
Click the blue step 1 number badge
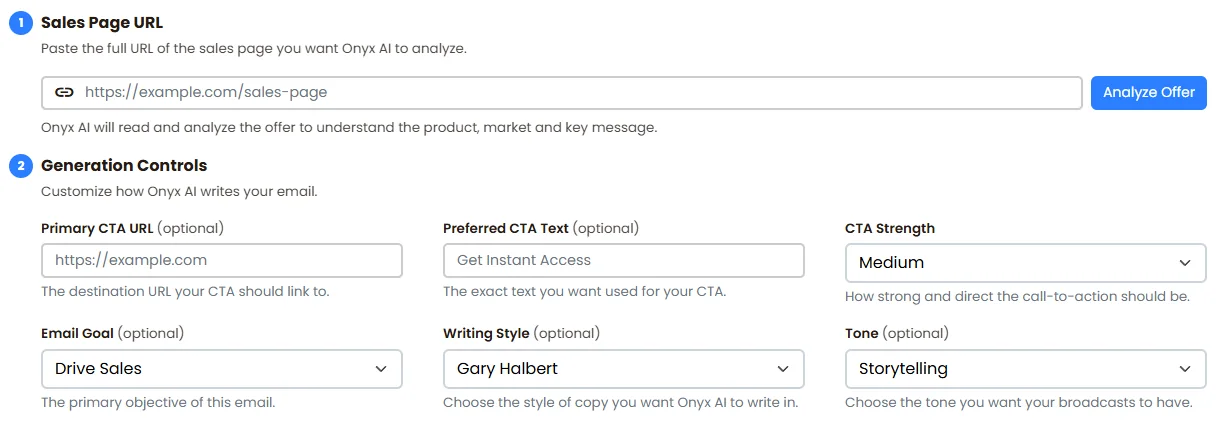[x=21, y=23]
